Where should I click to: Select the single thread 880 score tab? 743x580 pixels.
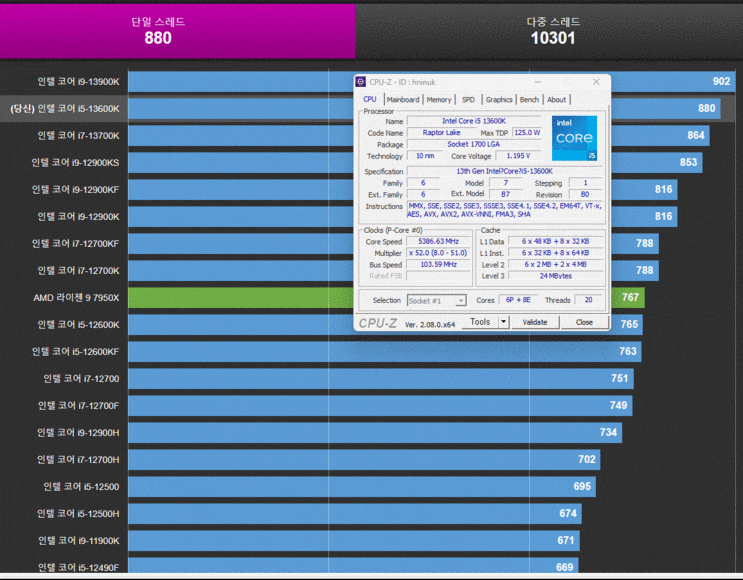point(178,31)
